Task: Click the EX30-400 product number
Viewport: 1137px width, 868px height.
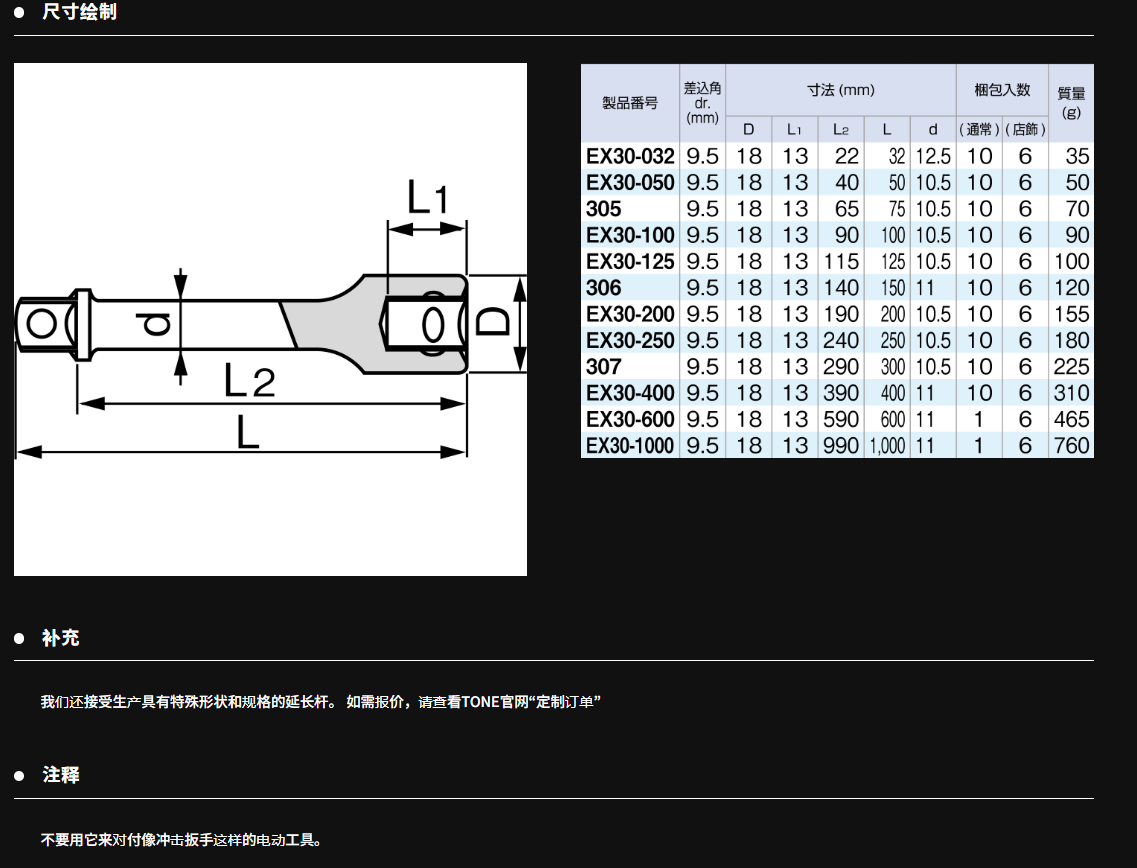Action: pyautogui.click(x=630, y=393)
